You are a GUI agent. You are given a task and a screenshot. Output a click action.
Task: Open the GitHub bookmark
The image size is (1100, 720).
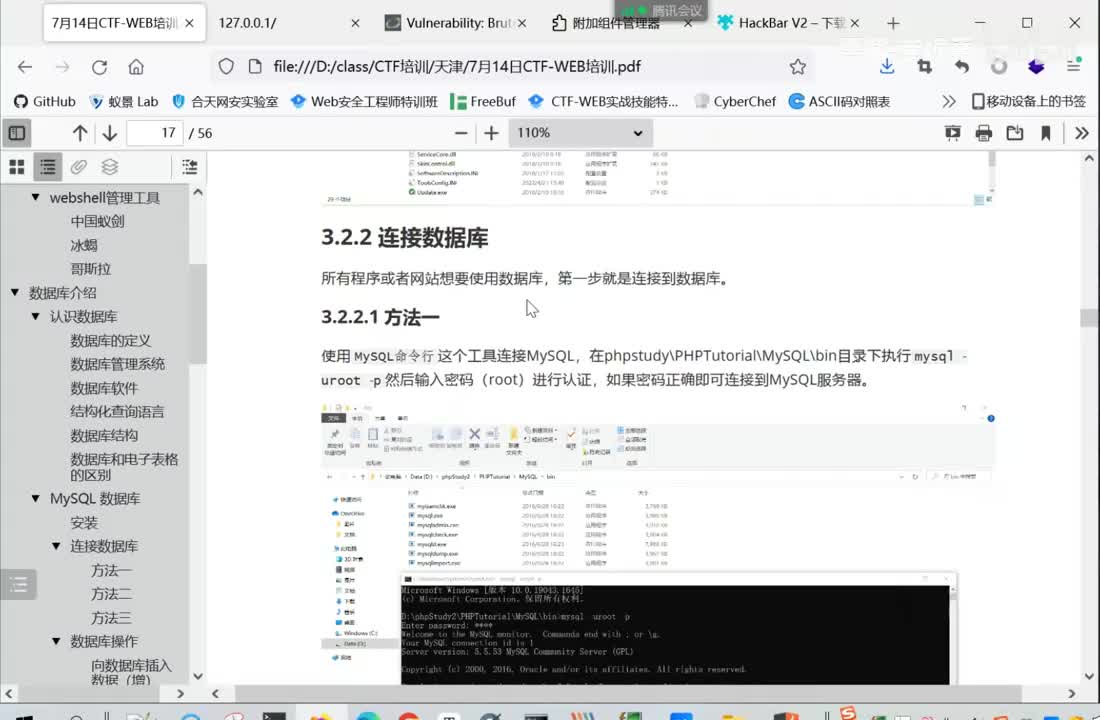[x=45, y=102]
